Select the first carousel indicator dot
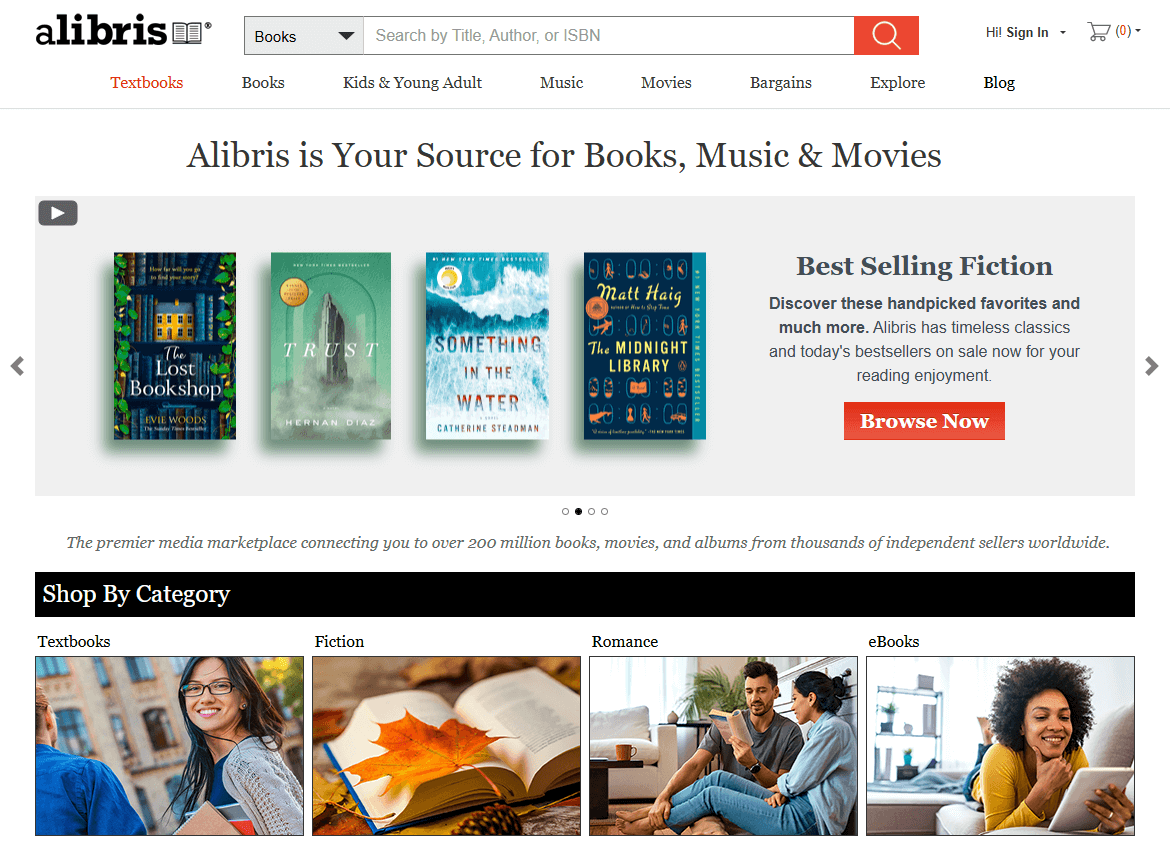Viewport: 1170px width, 850px height. click(x=566, y=511)
